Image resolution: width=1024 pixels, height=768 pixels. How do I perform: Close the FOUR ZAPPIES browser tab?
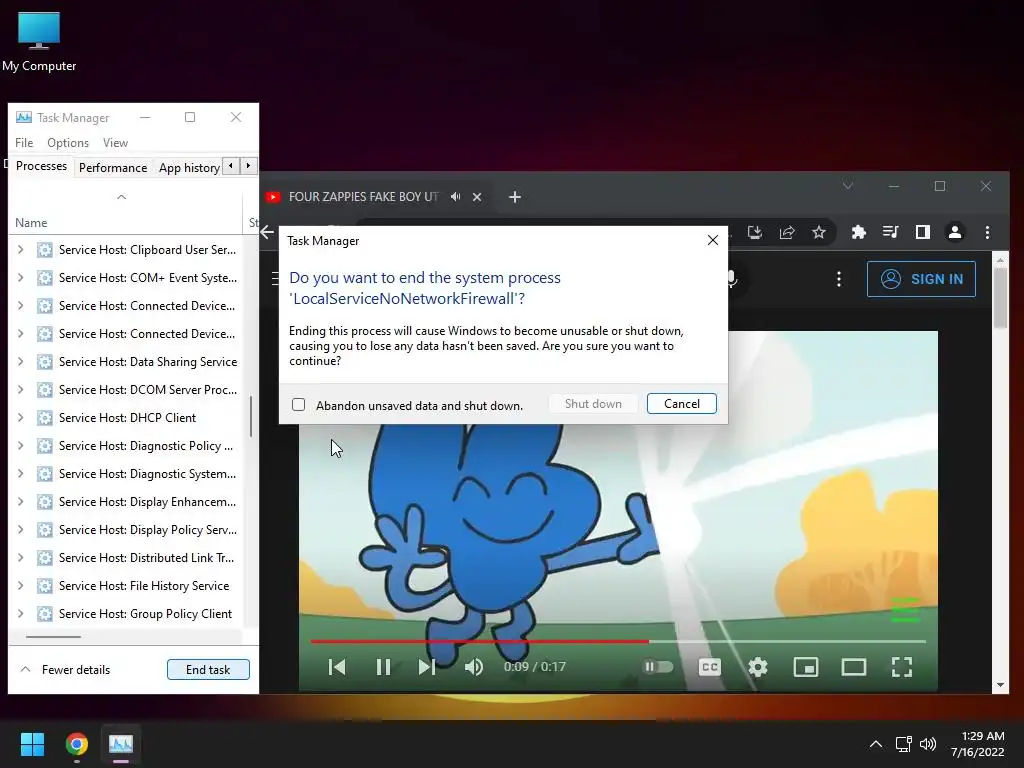point(477,197)
